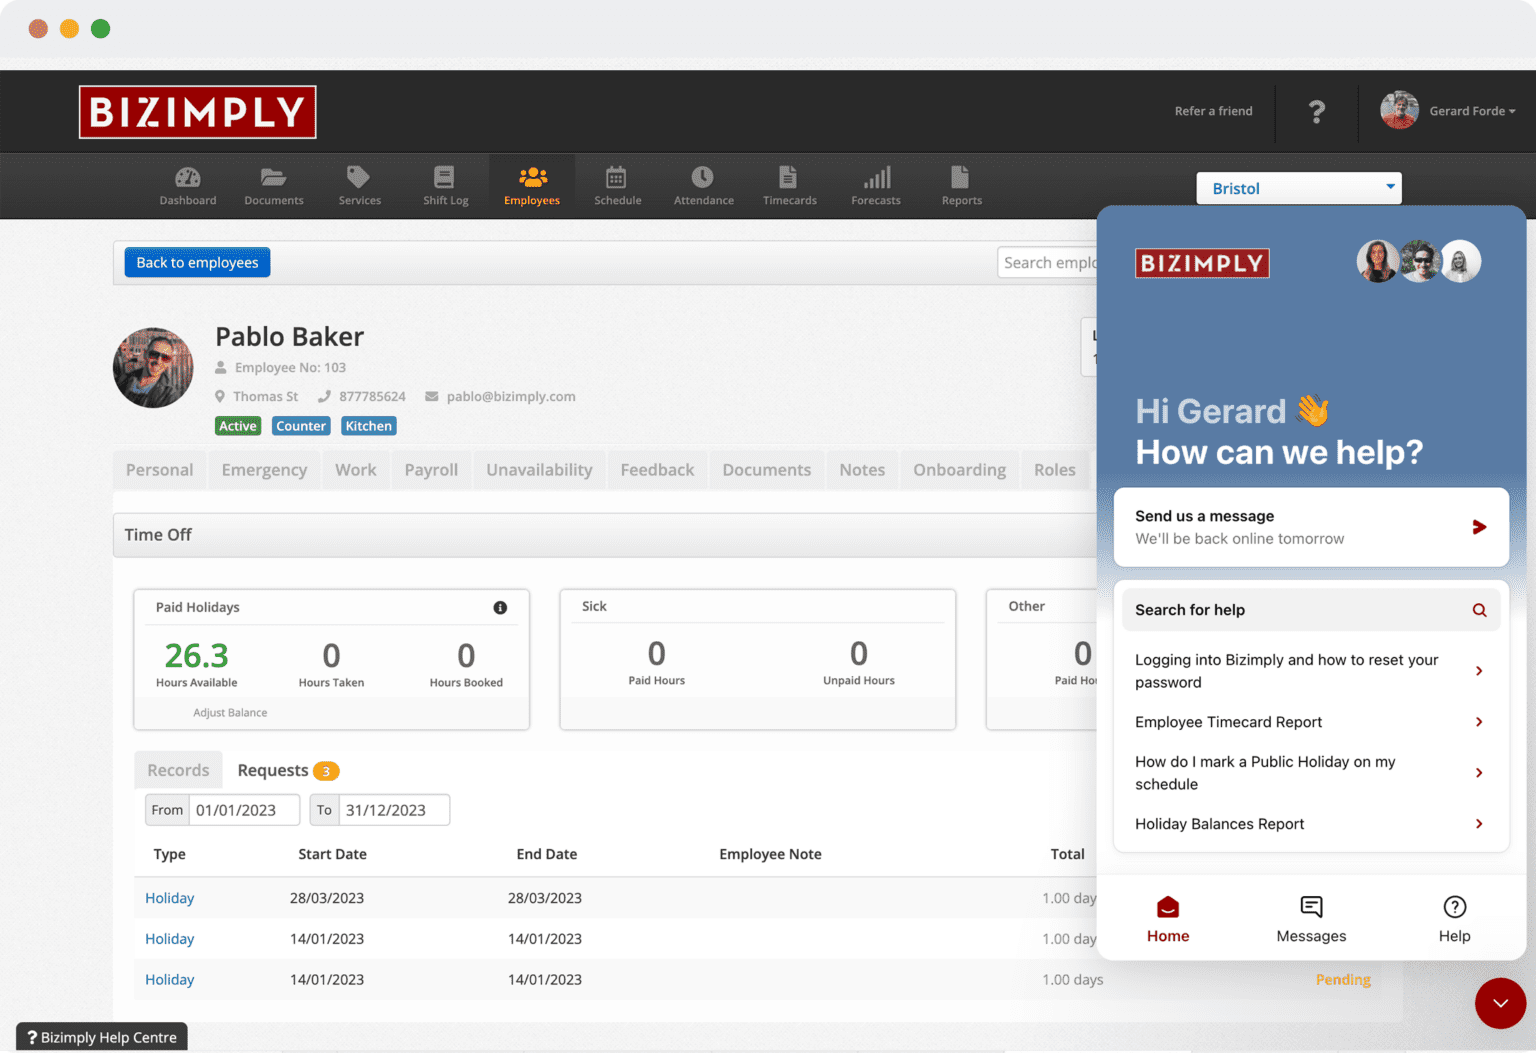Open the Feedback tab for Pablo Baker
This screenshot has width=1536, height=1053.
click(657, 469)
